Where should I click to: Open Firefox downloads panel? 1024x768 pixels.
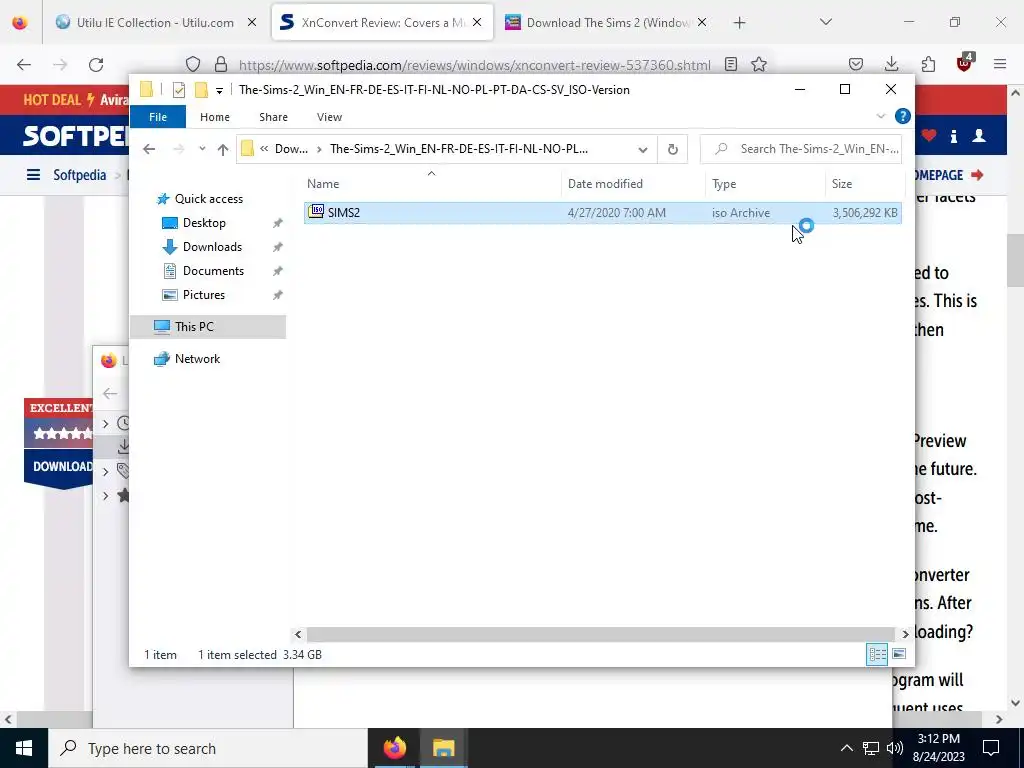(x=891, y=64)
